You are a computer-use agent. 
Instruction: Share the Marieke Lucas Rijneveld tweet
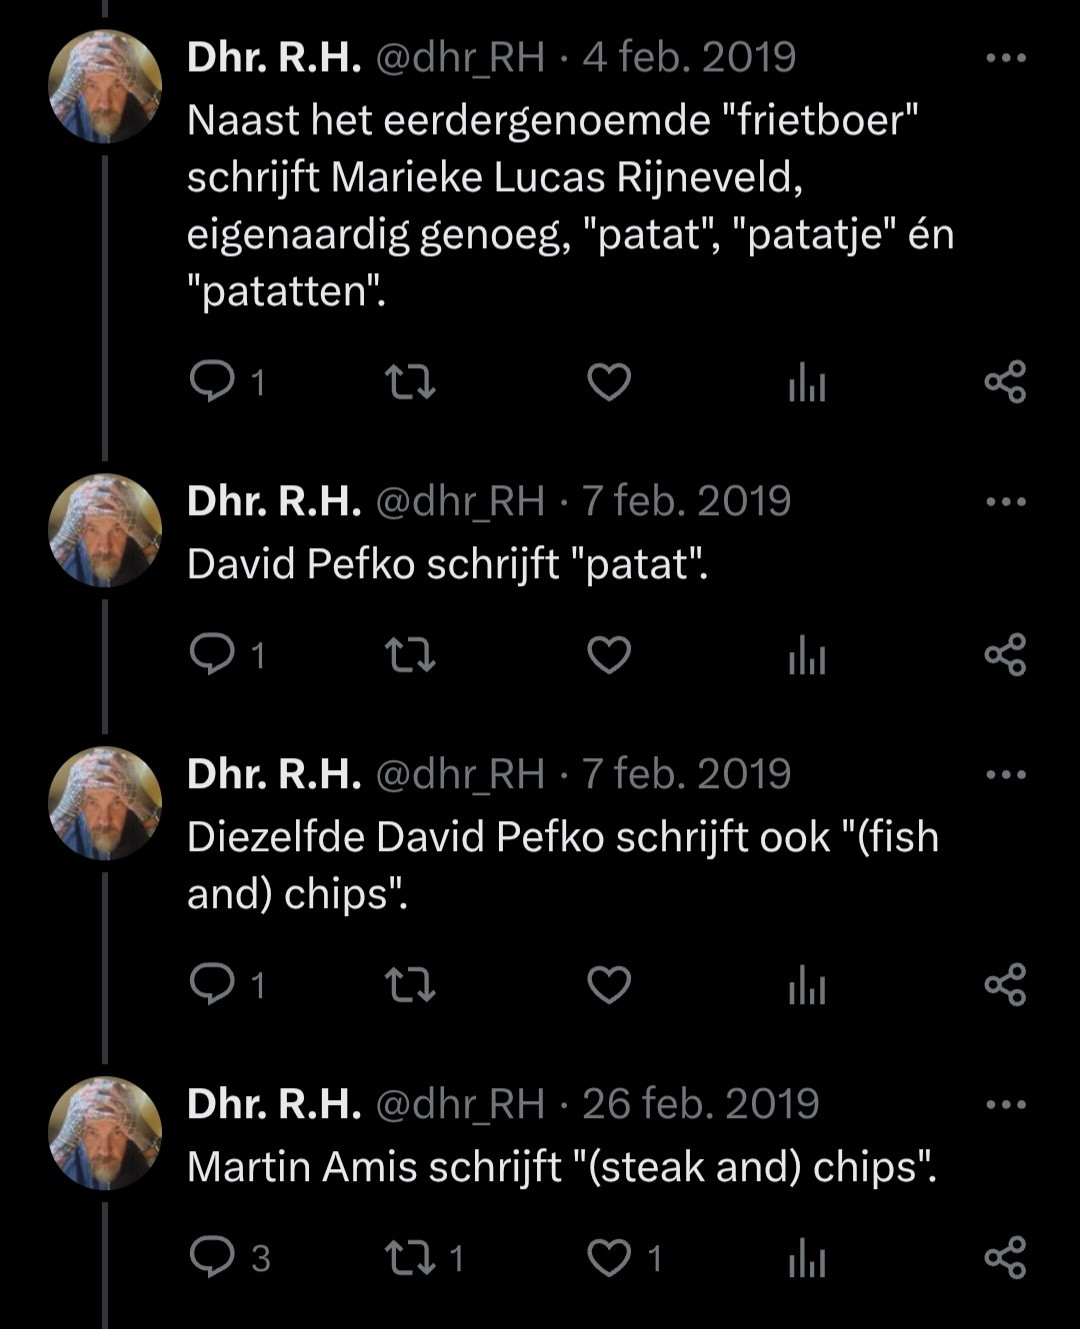[x=1005, y=381]
